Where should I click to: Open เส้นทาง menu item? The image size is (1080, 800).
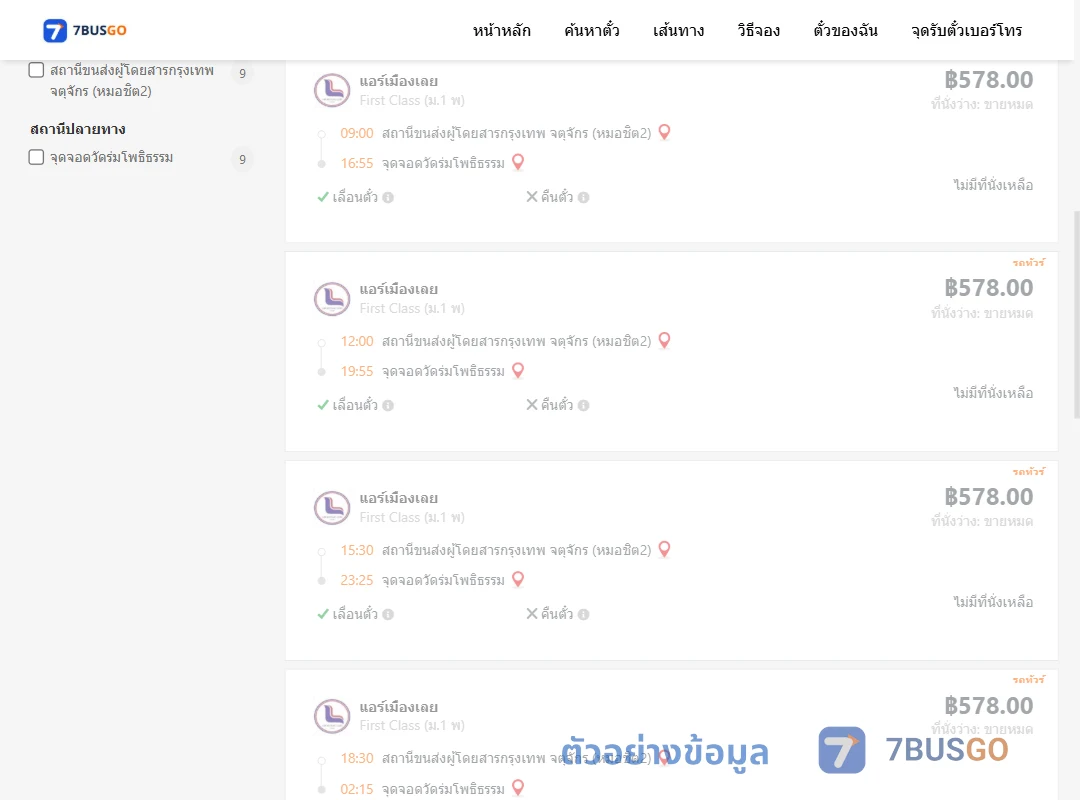click(x=678, y=30)
